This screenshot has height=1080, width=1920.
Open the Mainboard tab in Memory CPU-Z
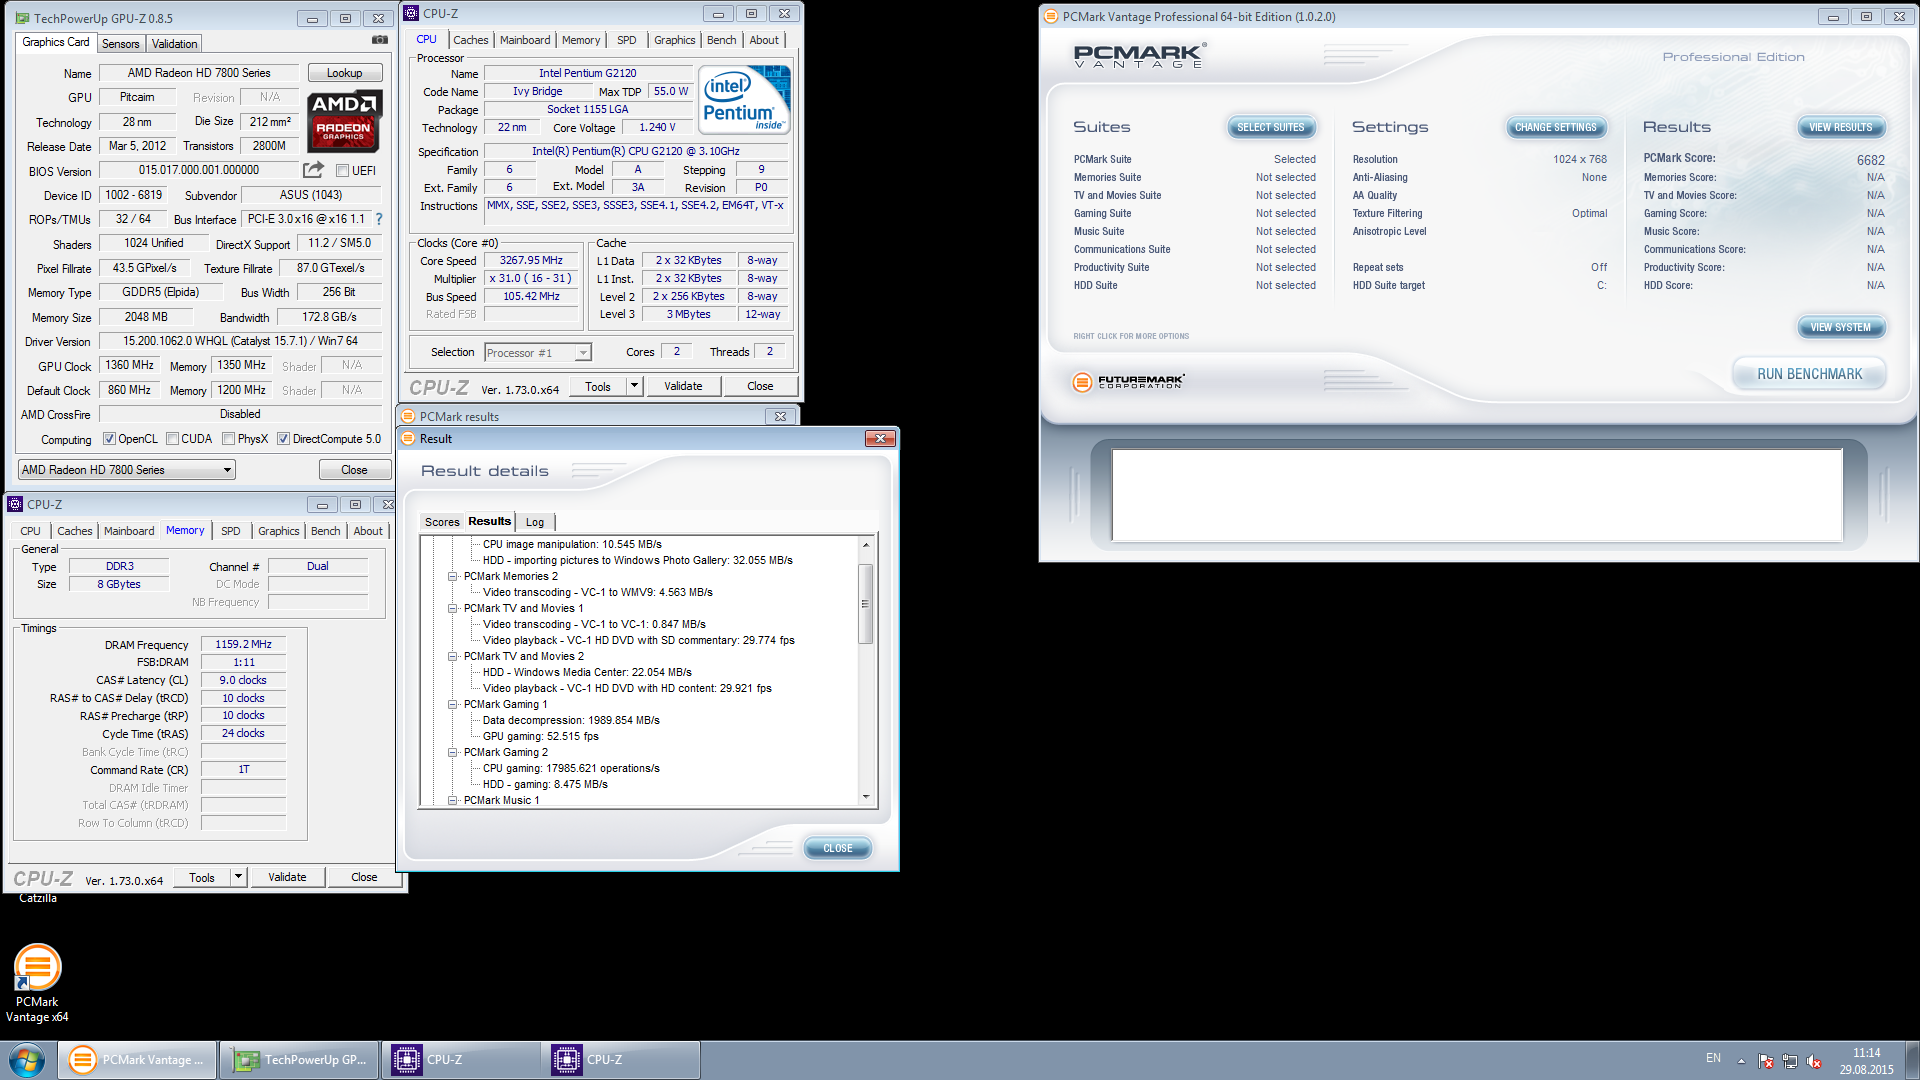[129, 531]
